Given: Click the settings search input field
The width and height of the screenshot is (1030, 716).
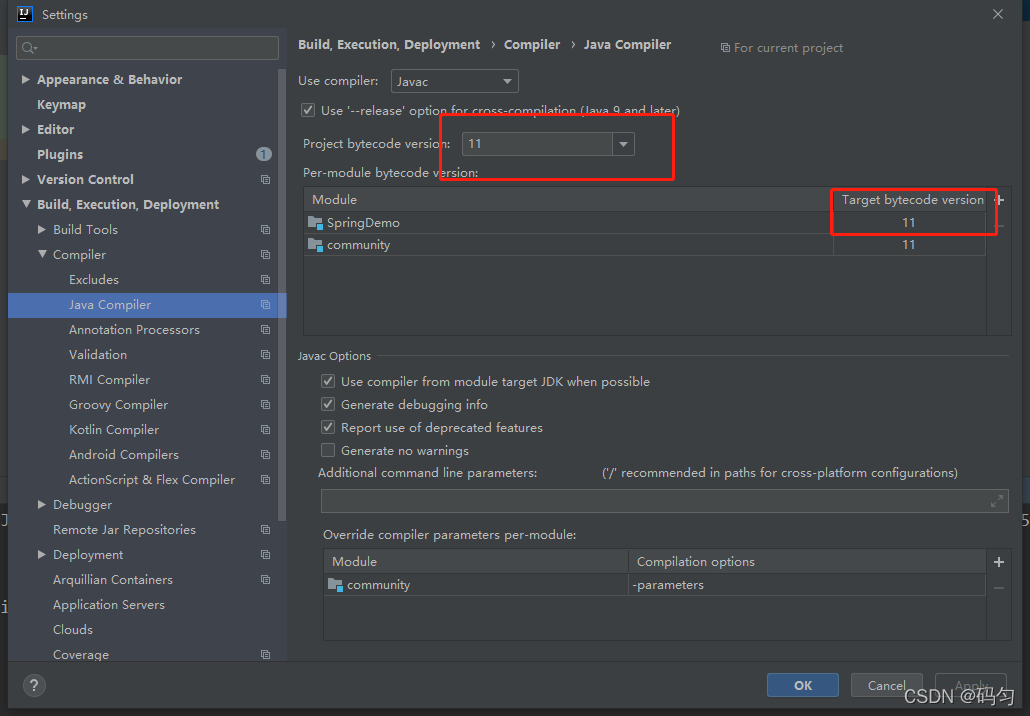Looking at the screenshot, I should 147,48.
